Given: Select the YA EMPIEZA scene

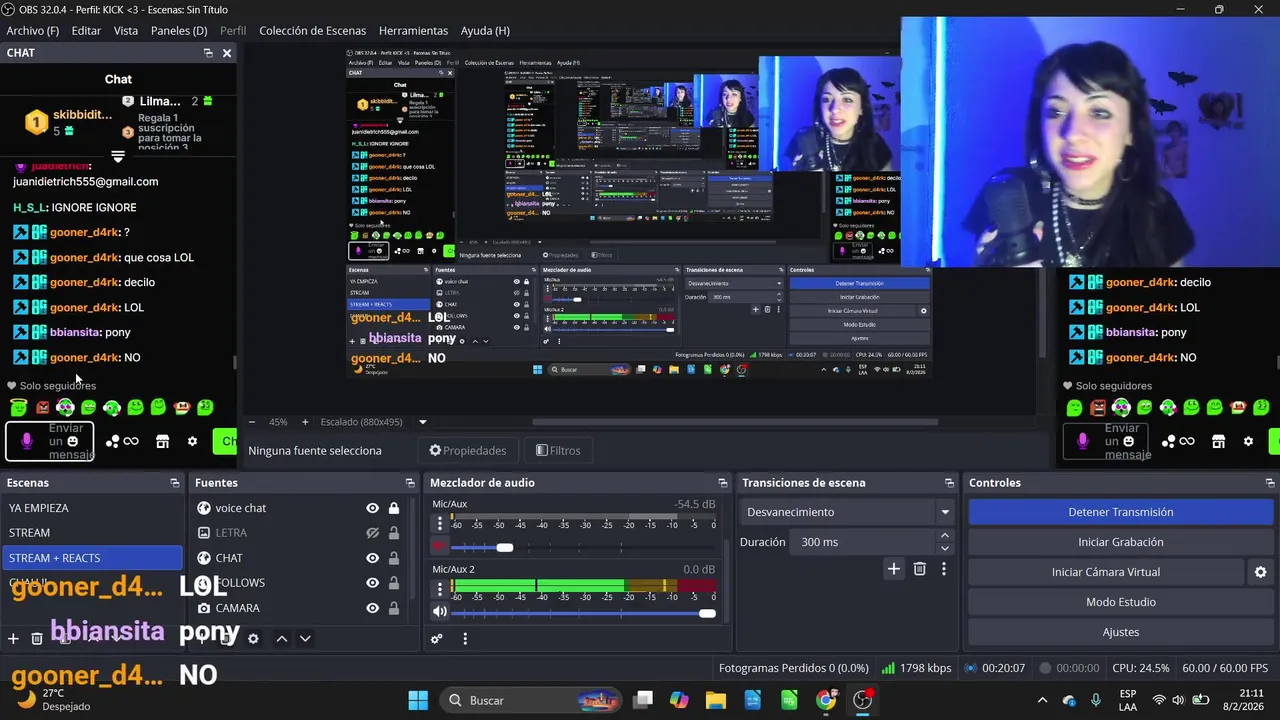Looking at the screenshot, I should 92,508.
